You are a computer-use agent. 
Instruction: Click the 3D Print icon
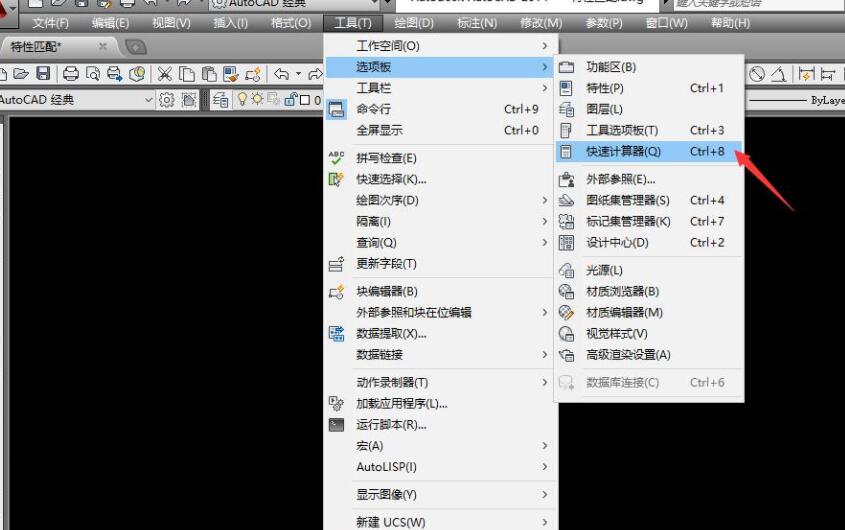[137, 73]
